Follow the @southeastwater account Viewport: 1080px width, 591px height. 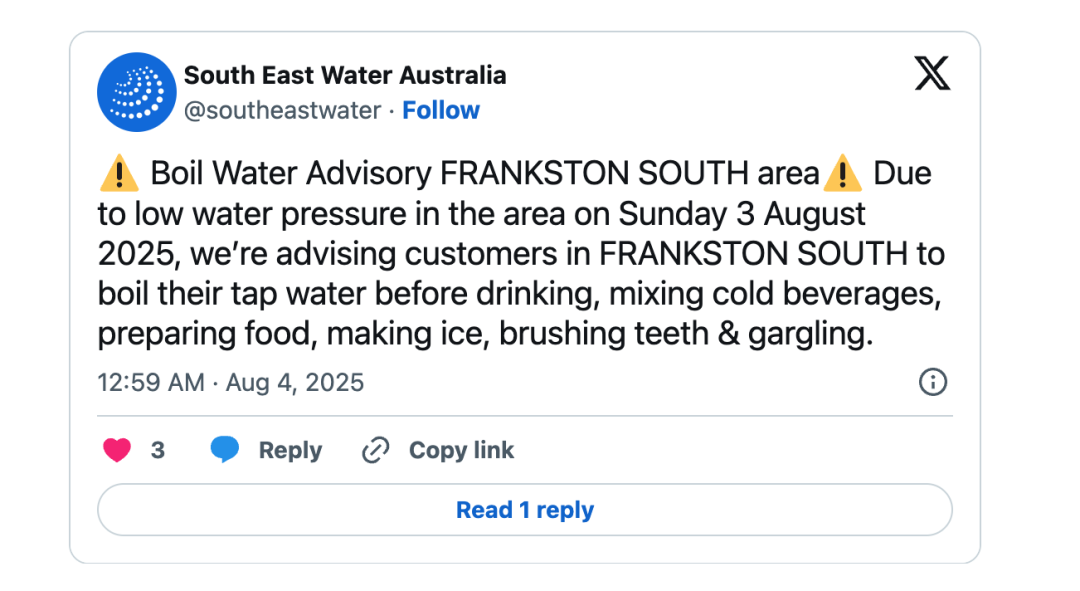tap(441, 110)
